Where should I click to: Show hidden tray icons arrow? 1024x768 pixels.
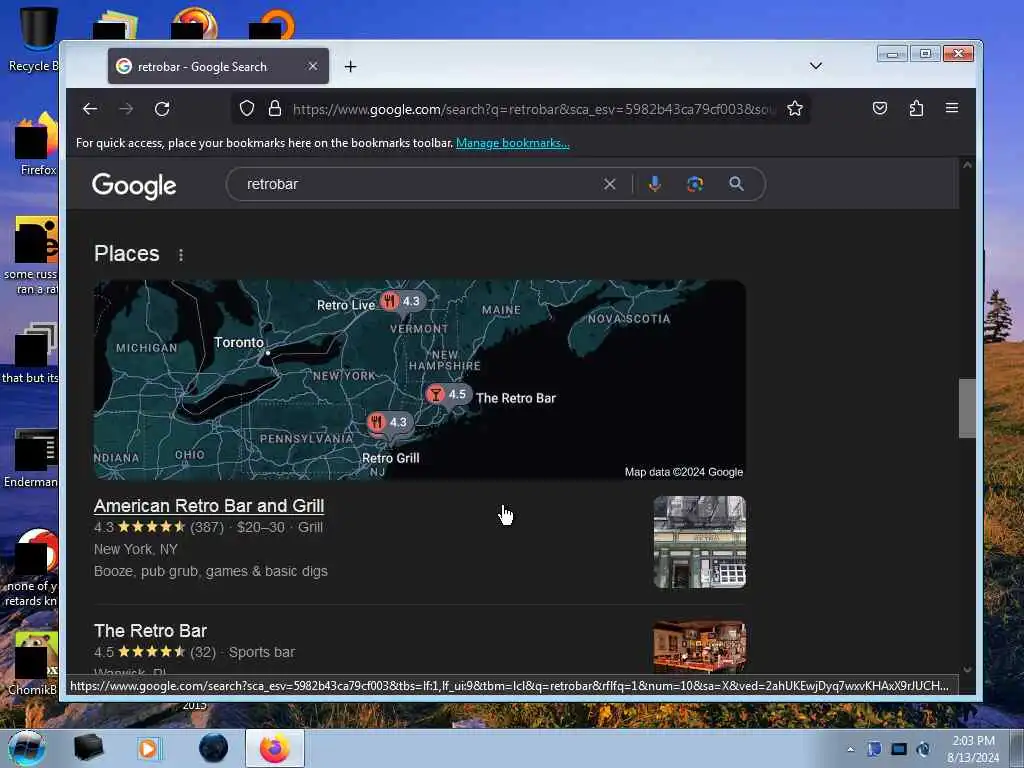point(850,750)
